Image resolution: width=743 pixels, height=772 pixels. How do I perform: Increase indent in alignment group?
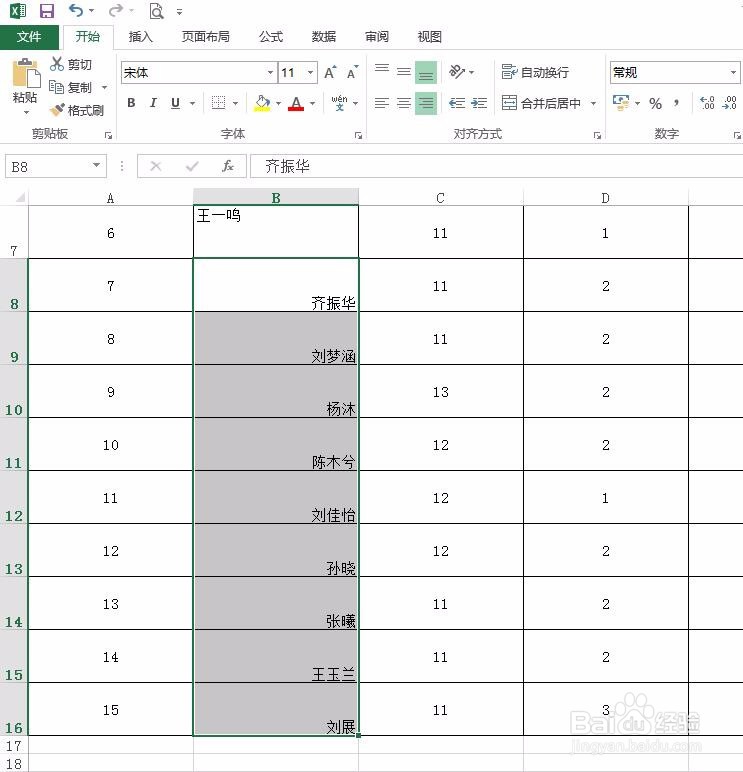(x=479, y=103)
